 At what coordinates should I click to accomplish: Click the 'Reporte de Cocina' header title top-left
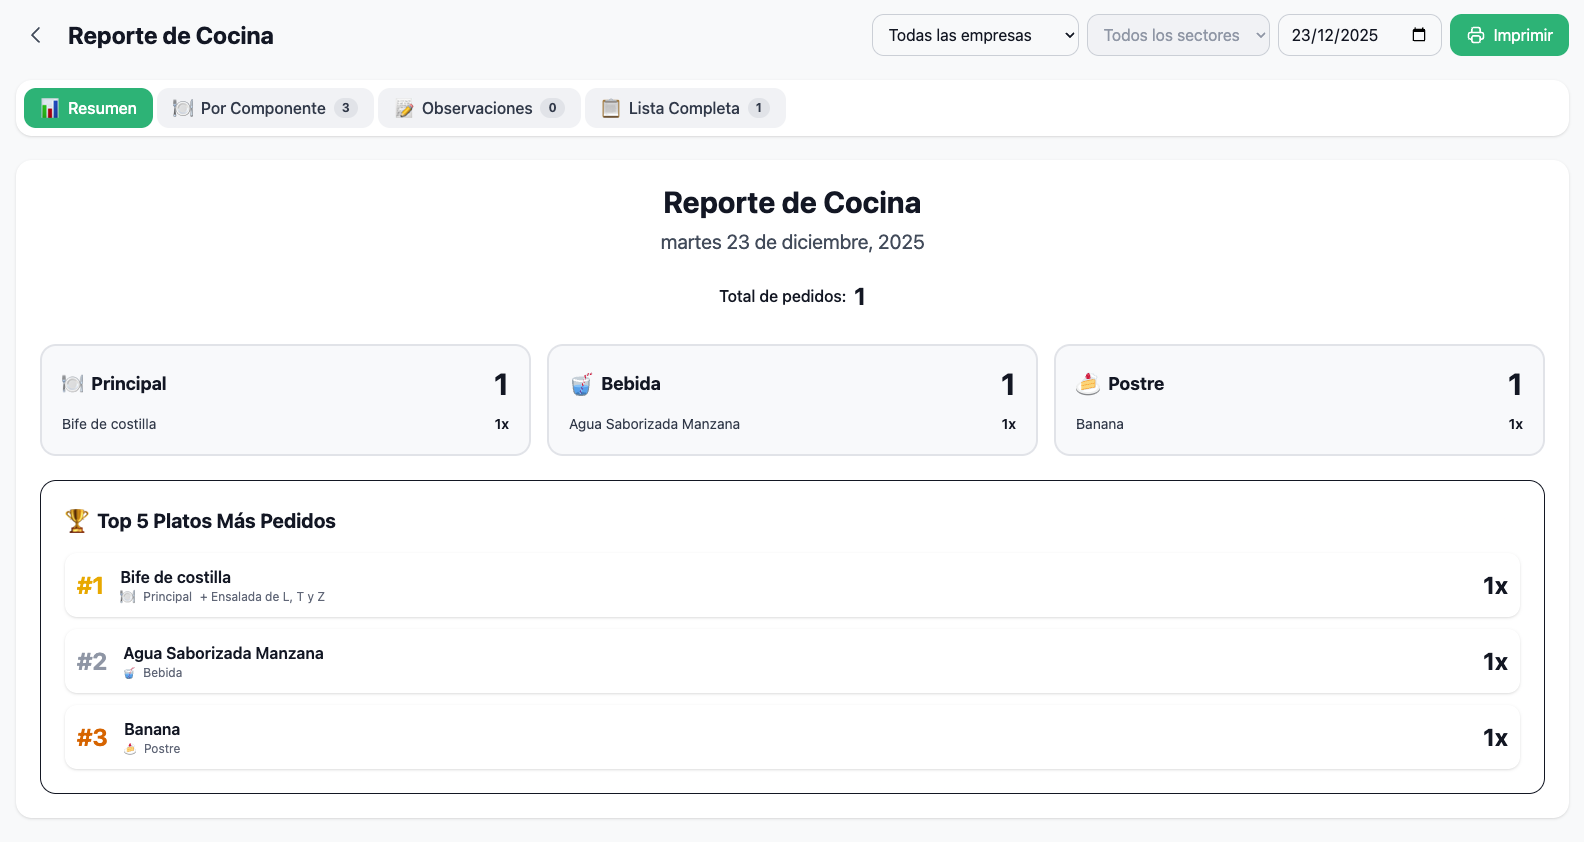tap(171, 36)
